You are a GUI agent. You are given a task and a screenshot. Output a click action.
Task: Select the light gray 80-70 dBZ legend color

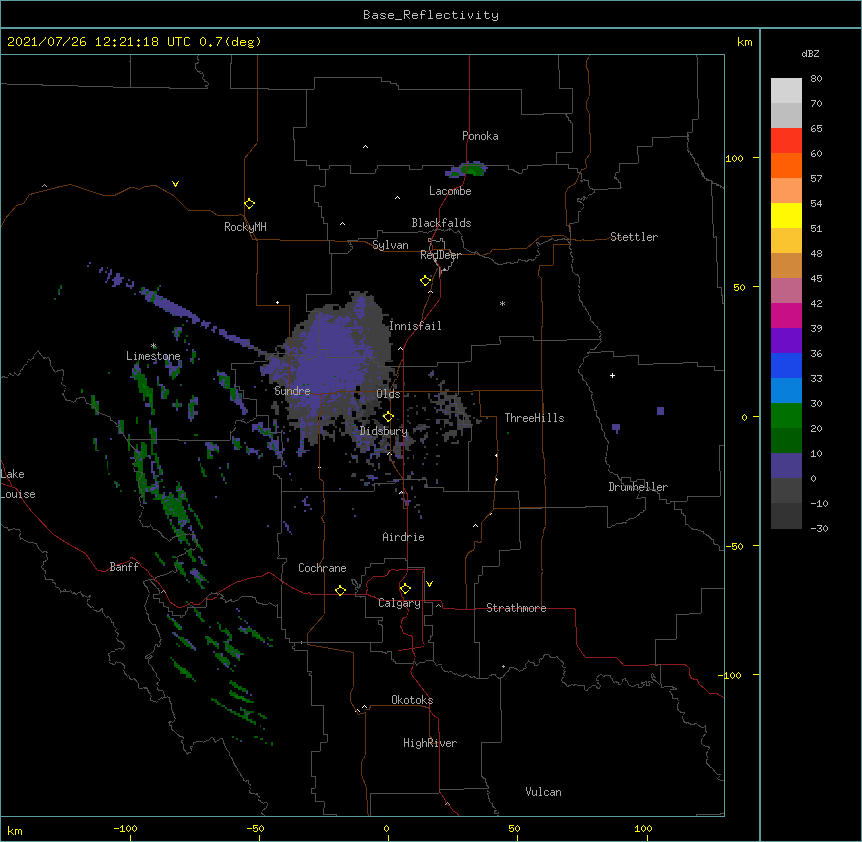786,91
